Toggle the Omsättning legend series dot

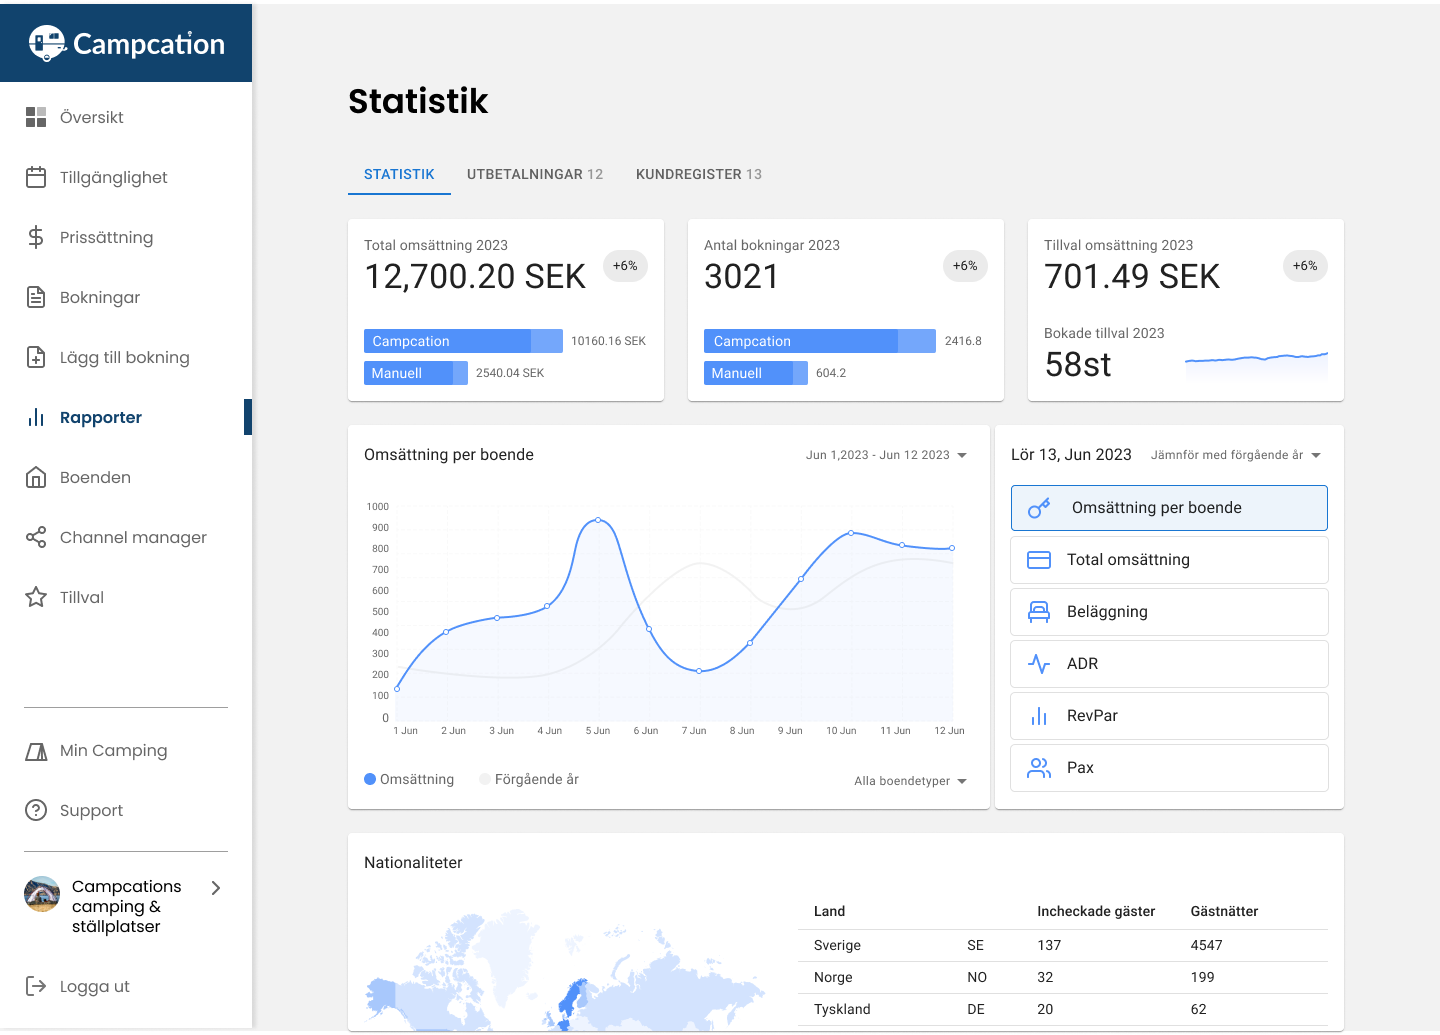[x=370, y=779]
